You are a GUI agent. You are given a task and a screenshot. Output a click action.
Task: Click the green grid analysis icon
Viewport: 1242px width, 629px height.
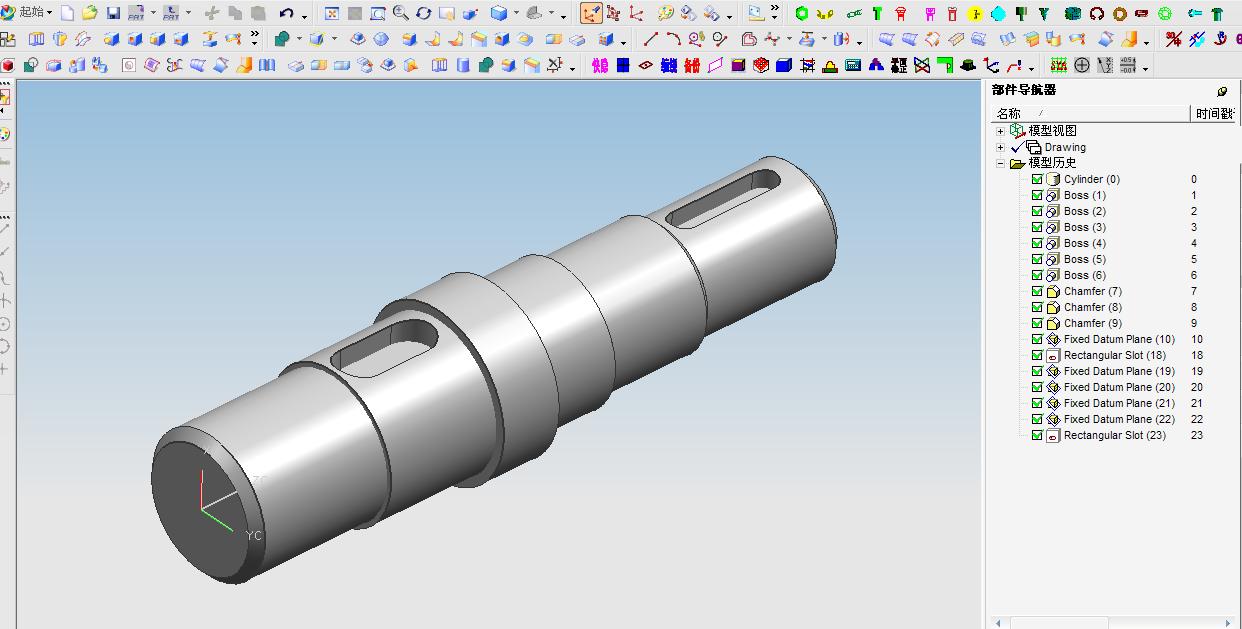(1057, 65)
